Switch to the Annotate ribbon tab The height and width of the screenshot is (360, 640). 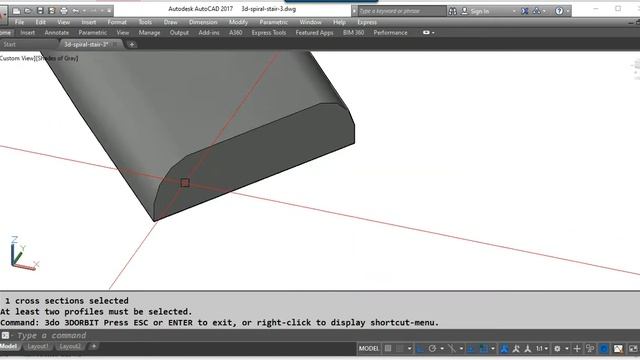[x=57, y=33]
